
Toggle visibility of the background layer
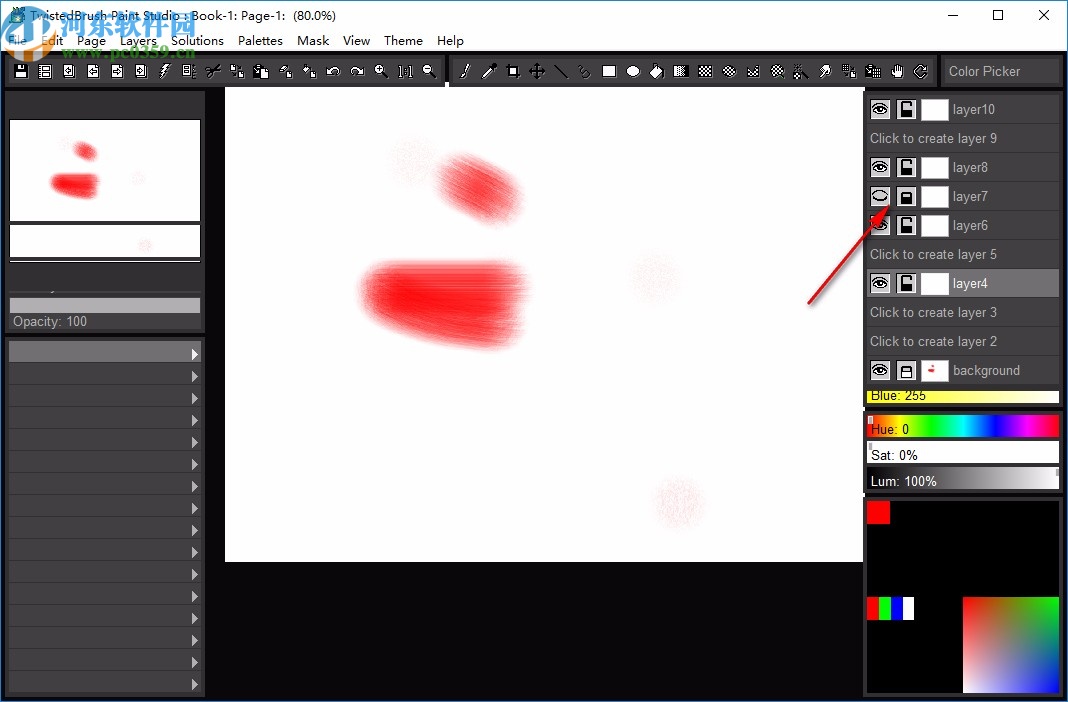(x=880, y=370)
